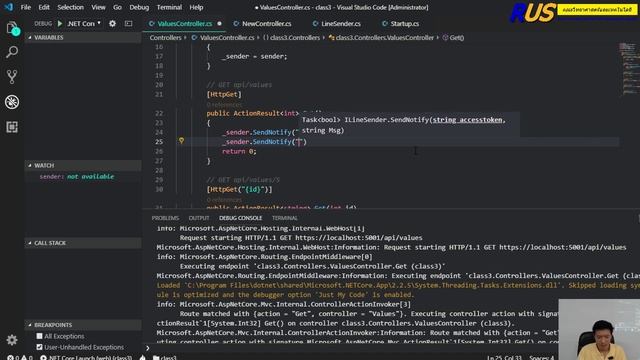The width and height of the screenshot is (640, 360).
Task: Open the Edit menu
Action: click(x=44, y=7)
